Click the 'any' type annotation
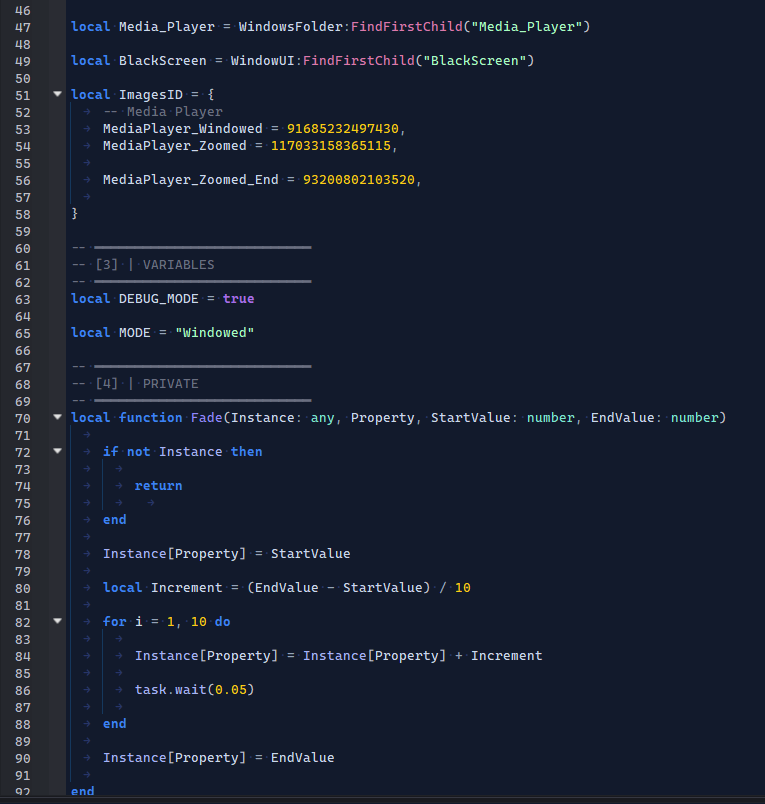Image resolution: width=765 pixels, height=804 pixels. pos(323,417)
